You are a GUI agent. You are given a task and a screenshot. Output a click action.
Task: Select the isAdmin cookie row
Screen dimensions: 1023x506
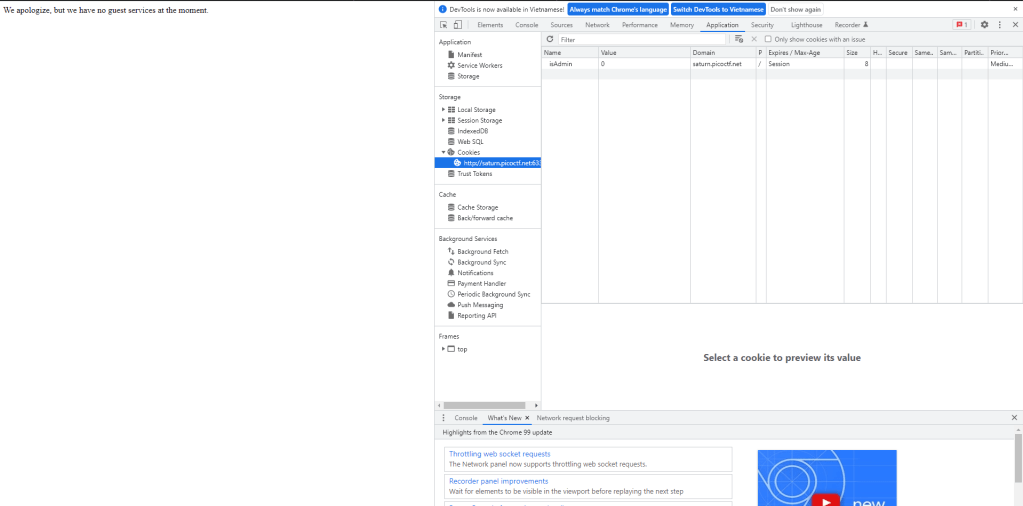[570, 63]
